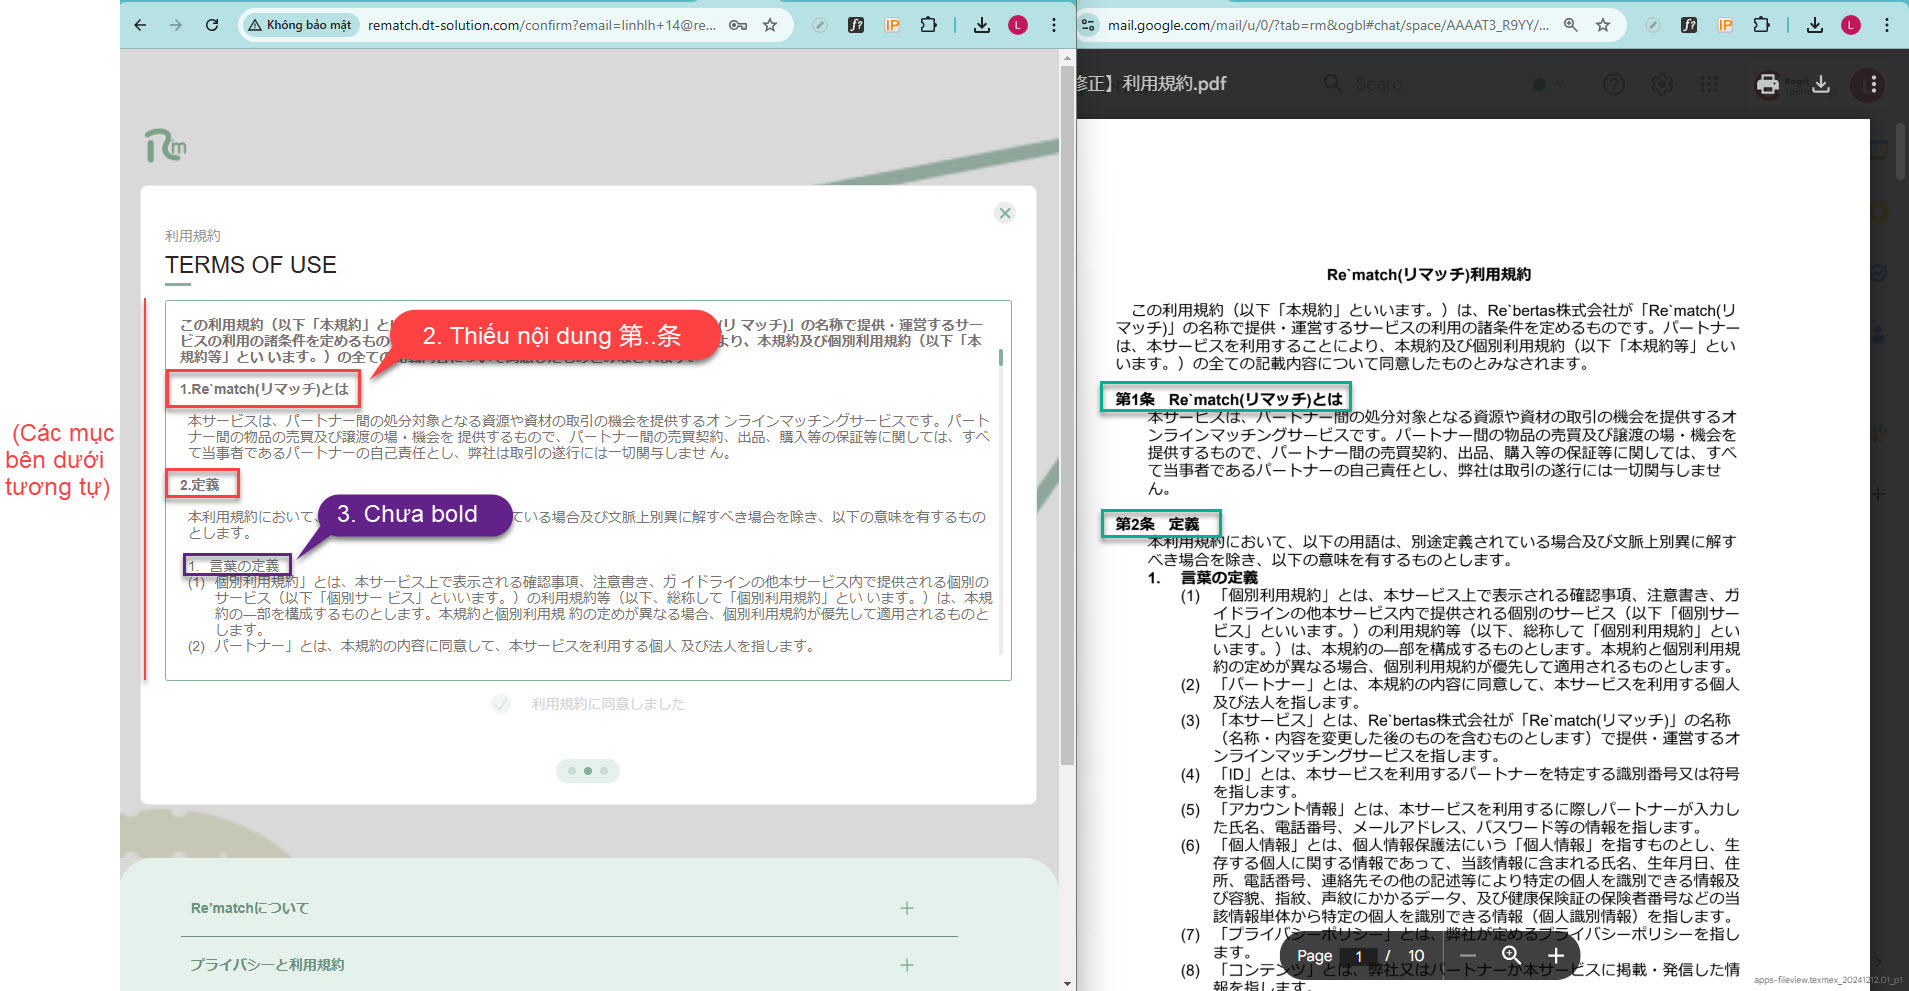Open Chrome menu in the left browser window
The image size is (1909, 991).
point(1054,25)
